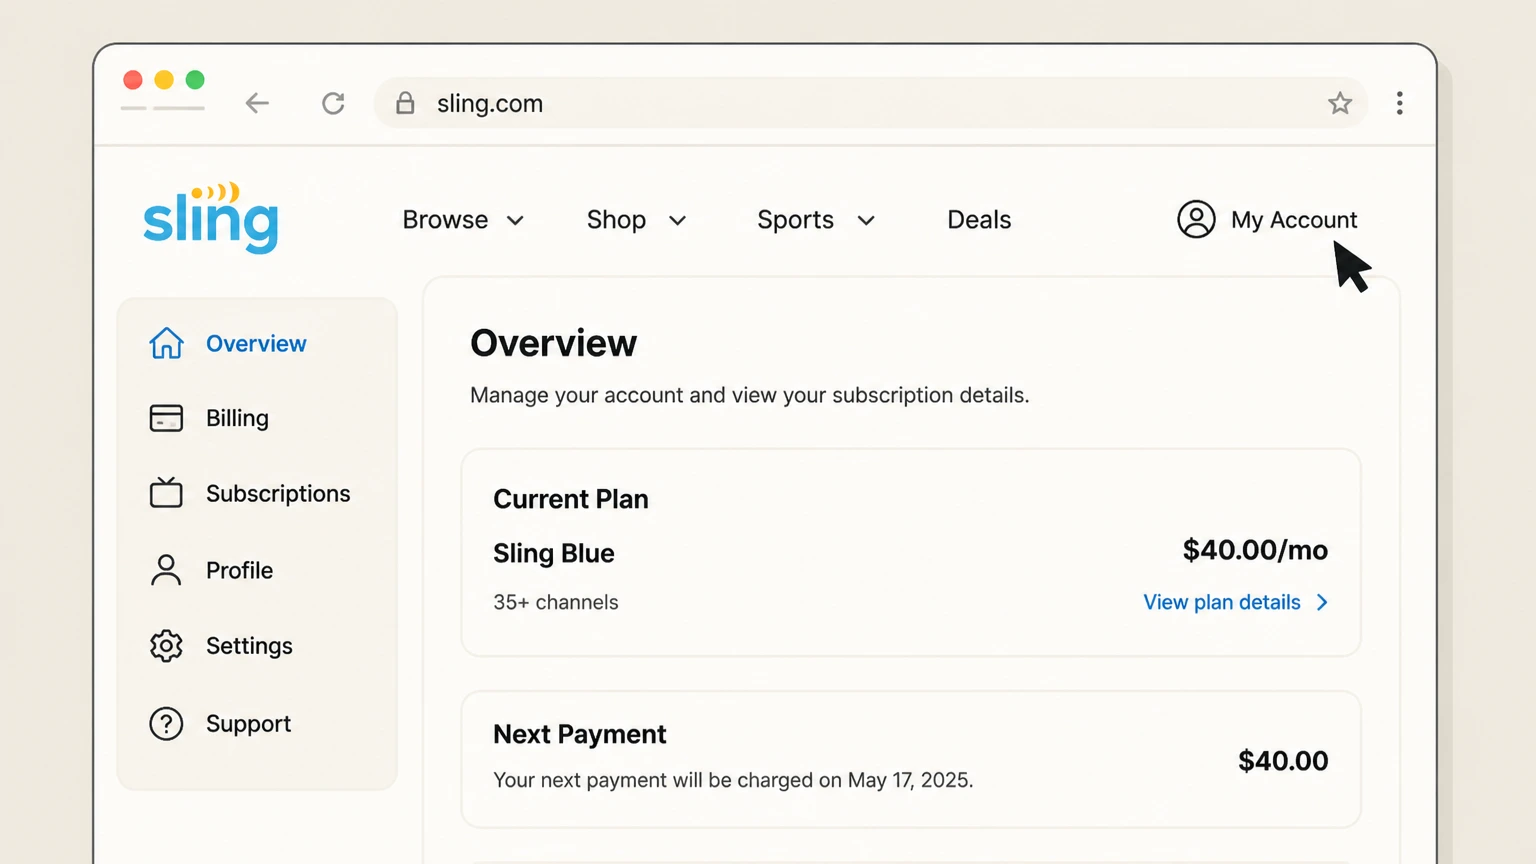Click the Sling Blue plan name

(x=554, y=553)
